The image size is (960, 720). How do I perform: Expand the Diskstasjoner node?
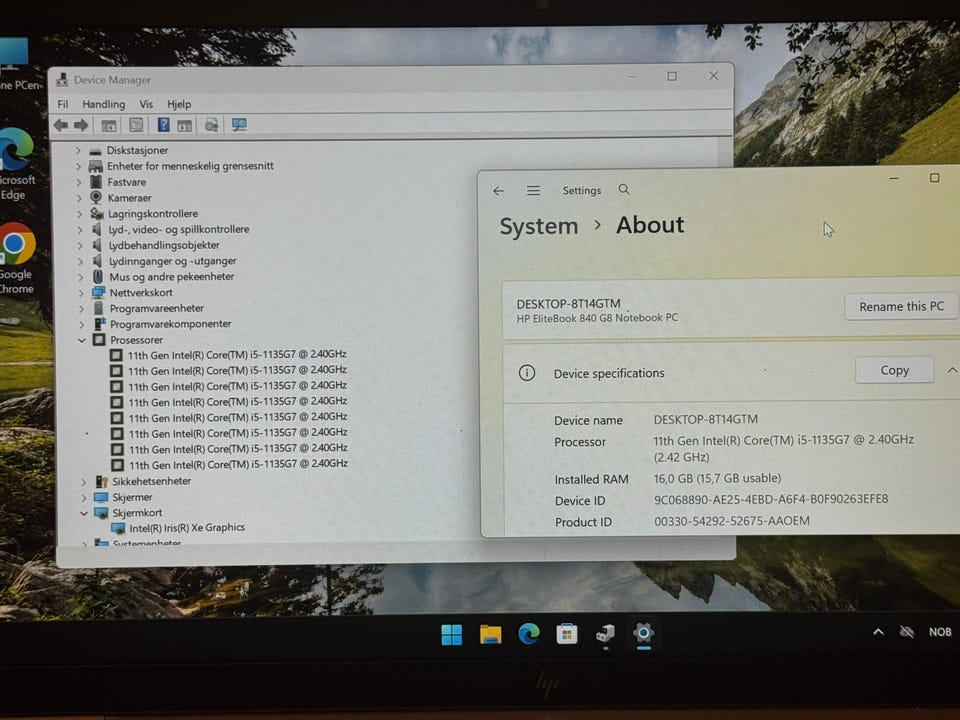[78, 150]
